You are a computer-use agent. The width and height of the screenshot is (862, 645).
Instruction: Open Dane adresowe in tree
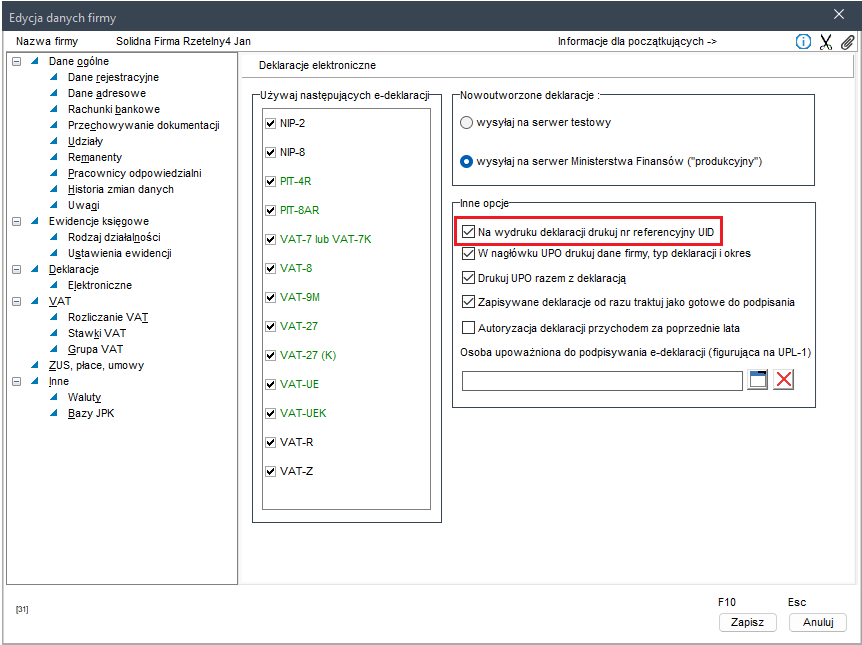coord(107,93)
